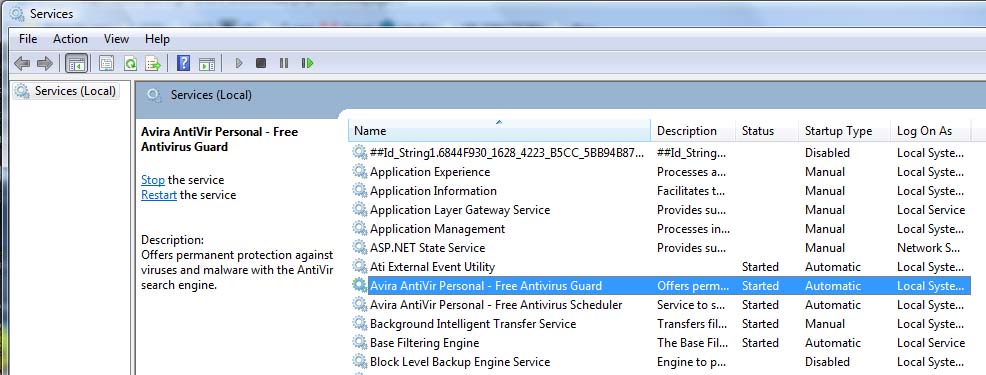Select the ASP.NET State Service name
986x375 pixels.
click(x=428, y=247)
